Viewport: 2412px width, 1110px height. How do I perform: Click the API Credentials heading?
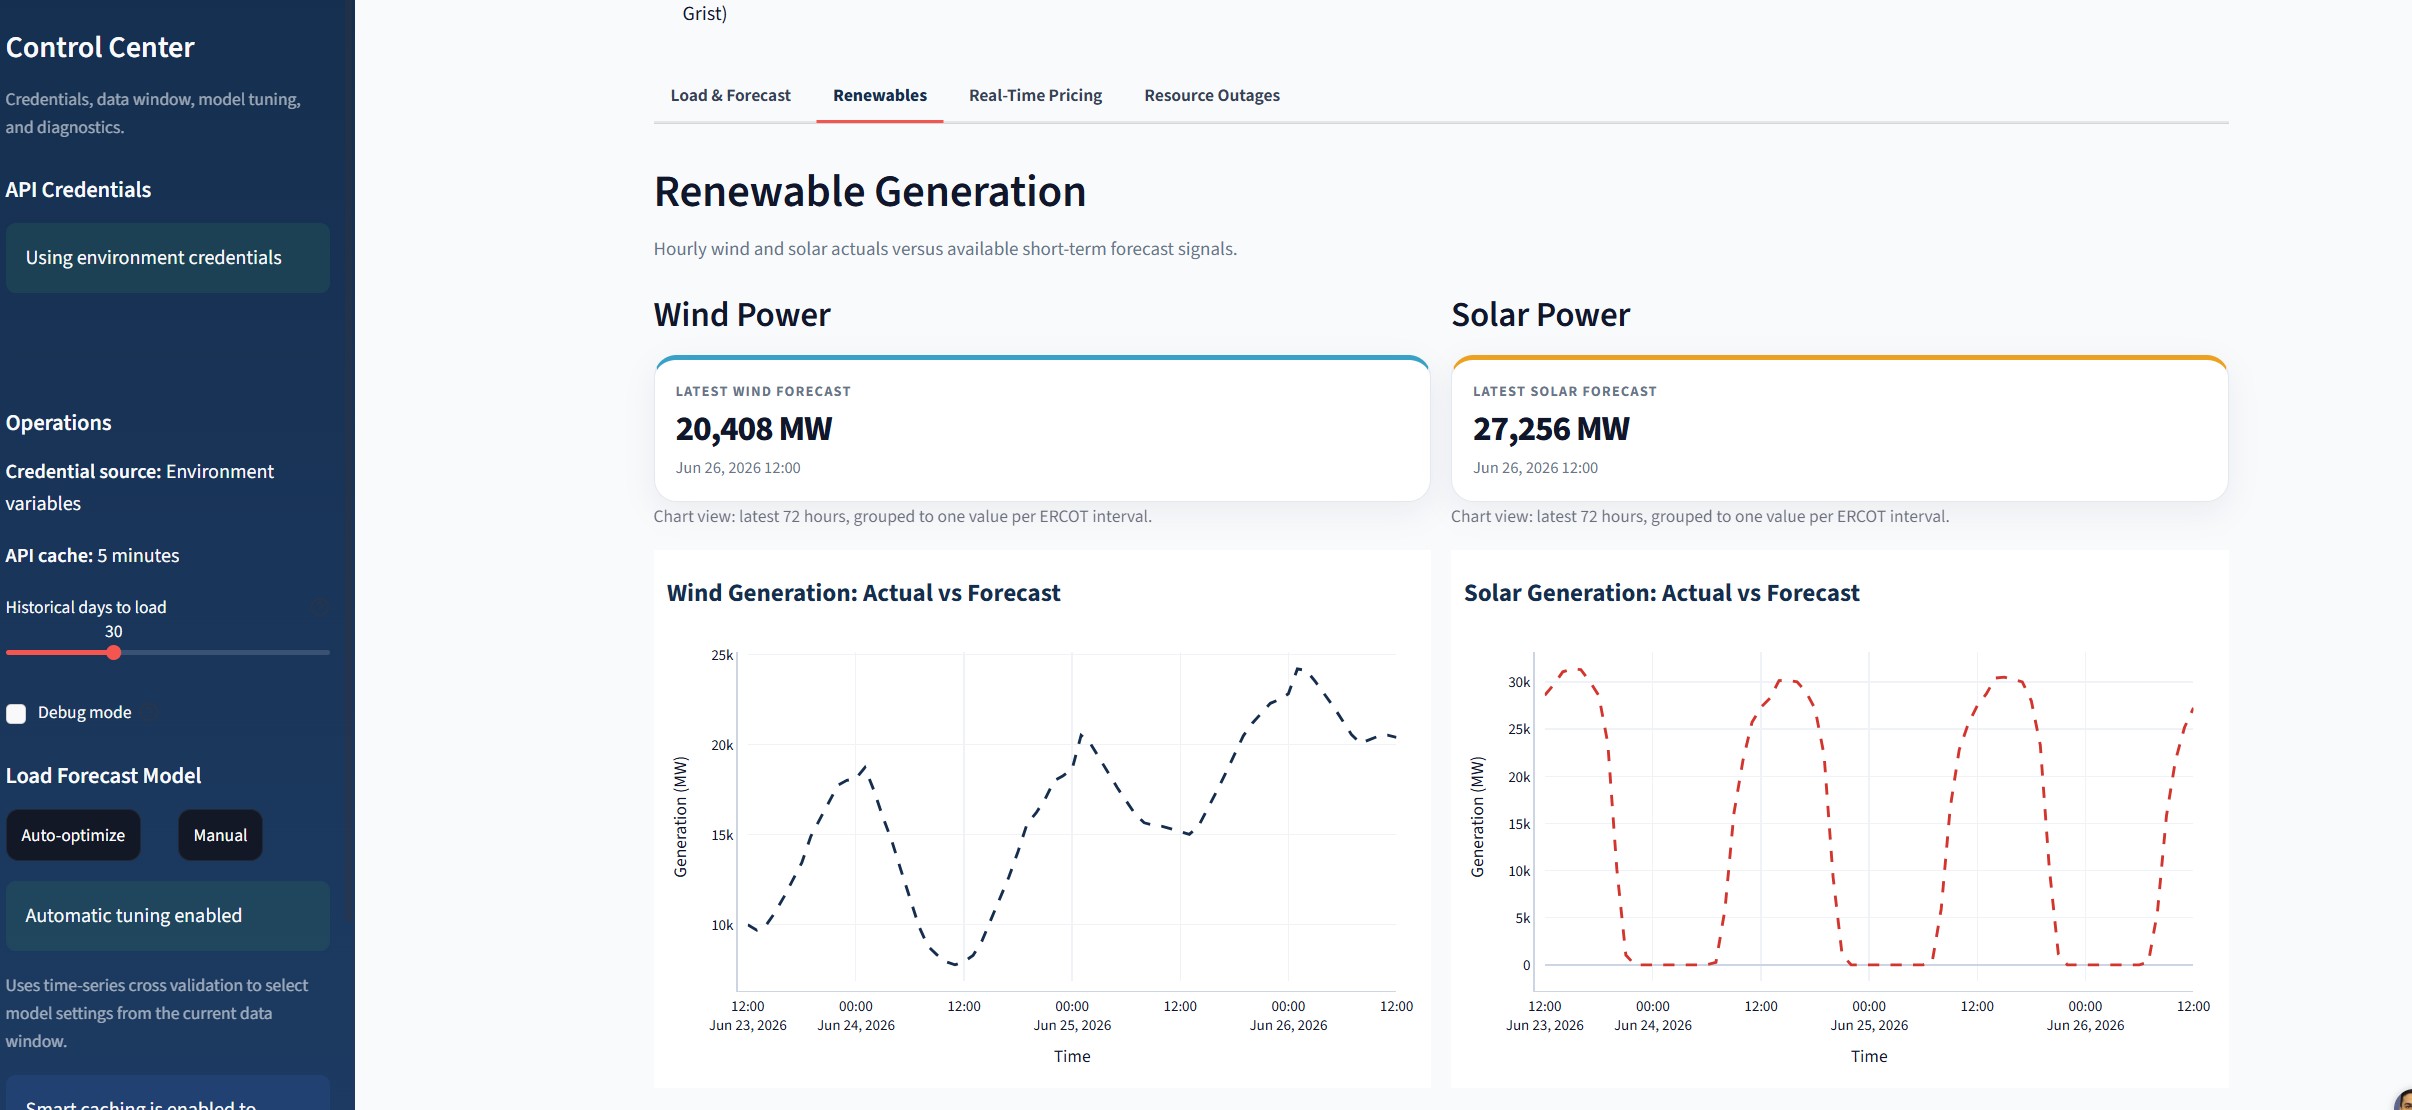(78, 190)
